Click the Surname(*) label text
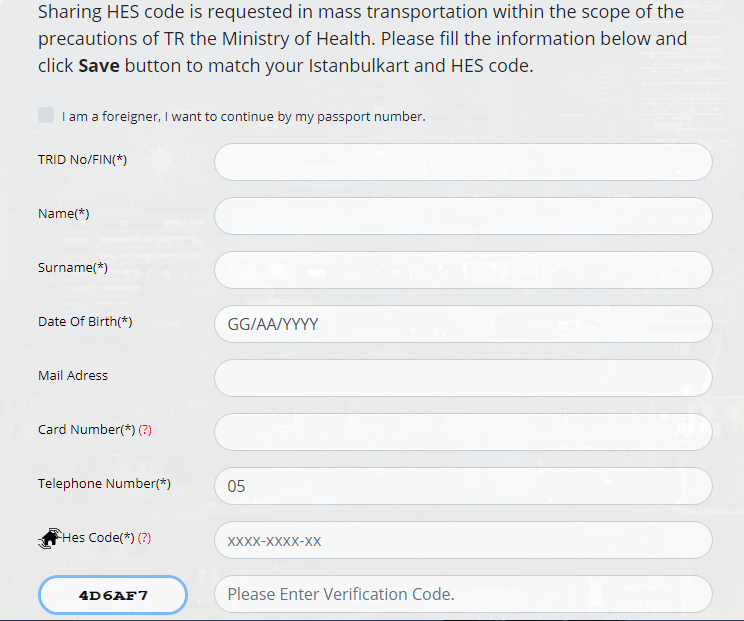Image resolution: width=744 pixels, height=621 pixels. click(73, 268)
